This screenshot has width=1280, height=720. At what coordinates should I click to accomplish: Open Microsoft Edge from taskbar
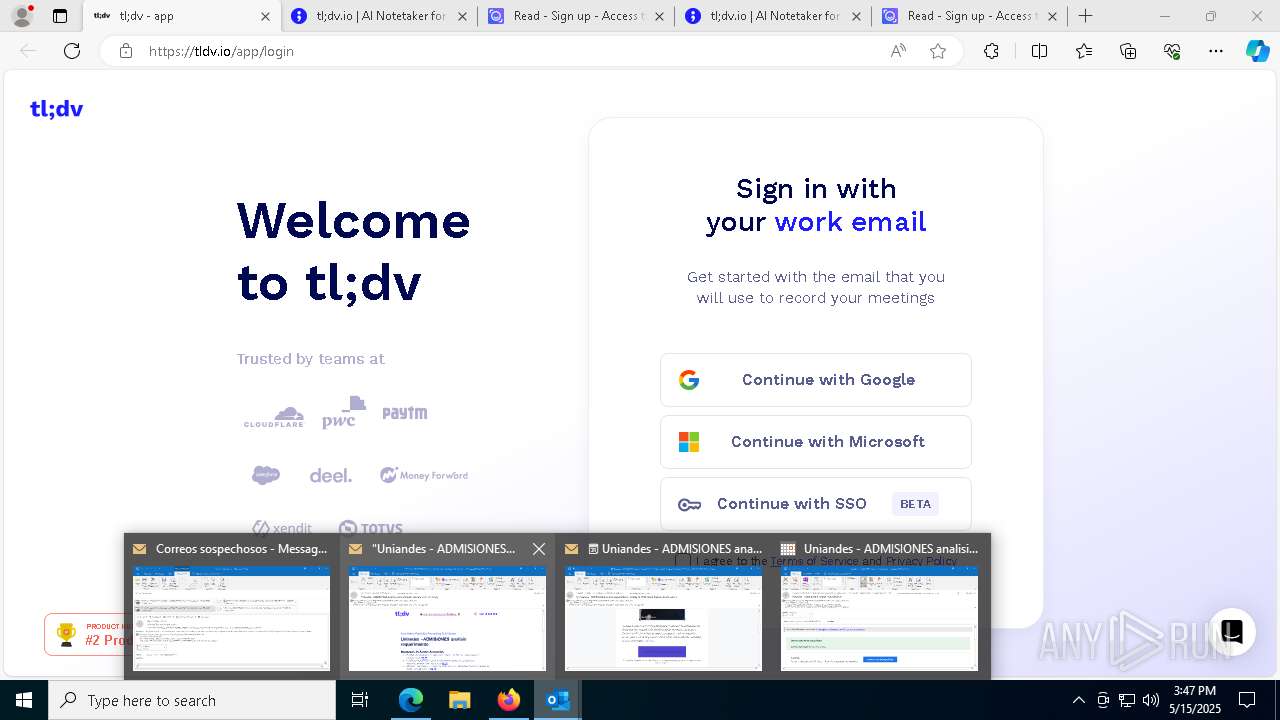coord(411,700)
